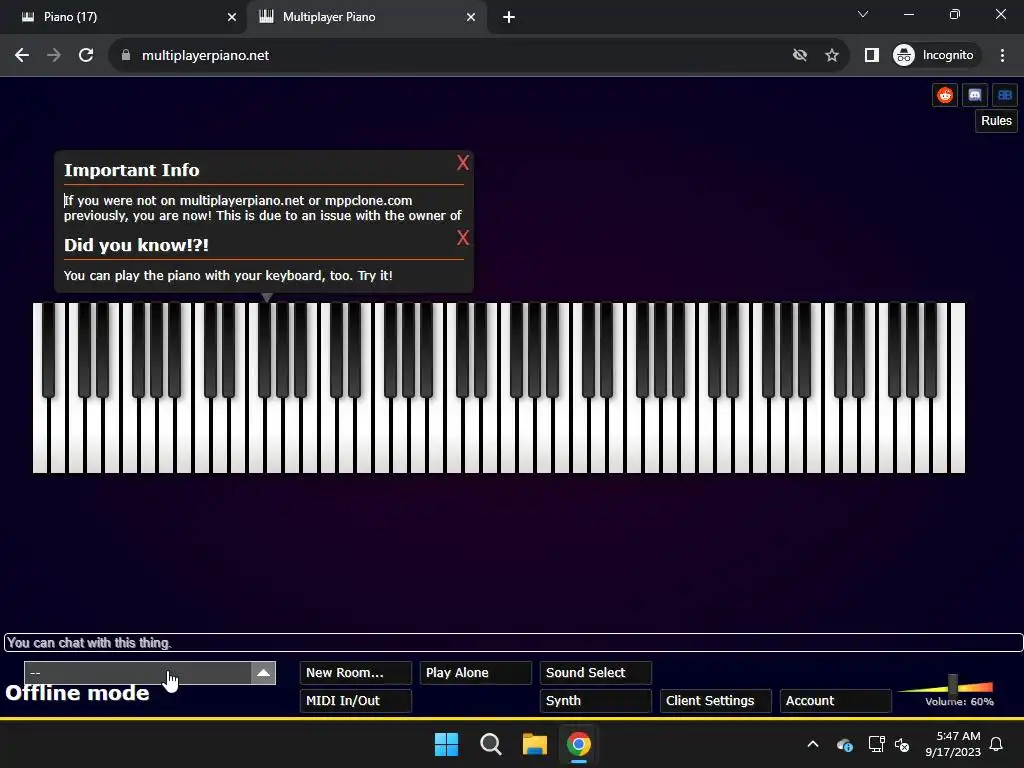Open Sound Select
Viewport: 1024px width, 768px height.
click(596, 673)
